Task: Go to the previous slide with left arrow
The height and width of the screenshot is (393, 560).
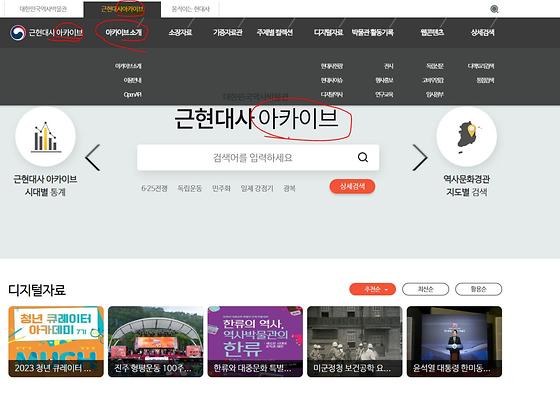Action: [x=93, y=158]
